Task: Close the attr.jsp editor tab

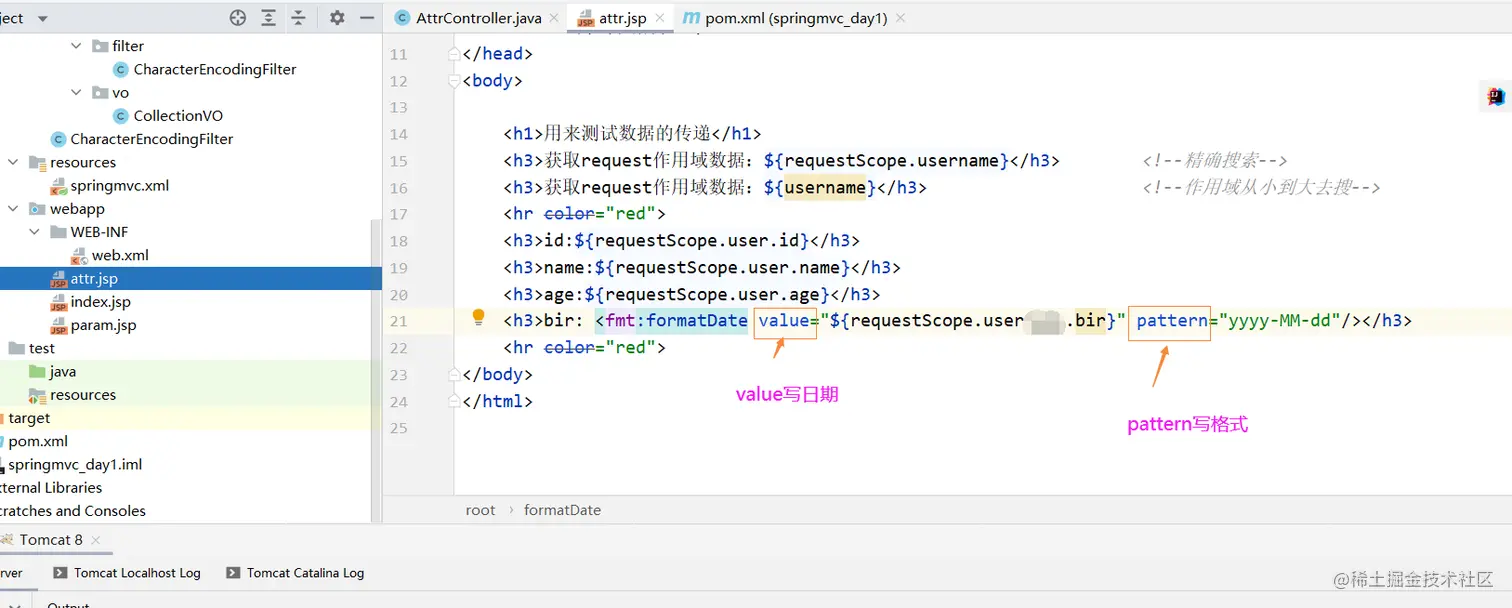Action: pos(659,18)
